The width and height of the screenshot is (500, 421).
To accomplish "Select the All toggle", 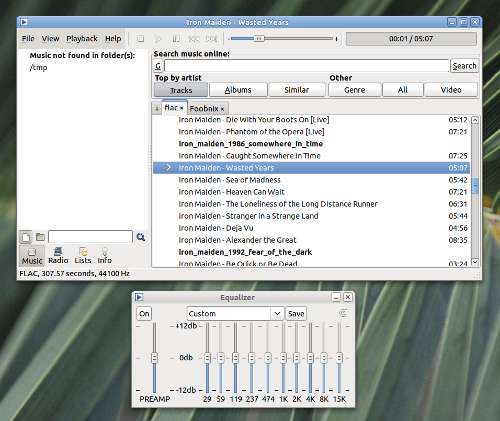I will click(403, 90).
